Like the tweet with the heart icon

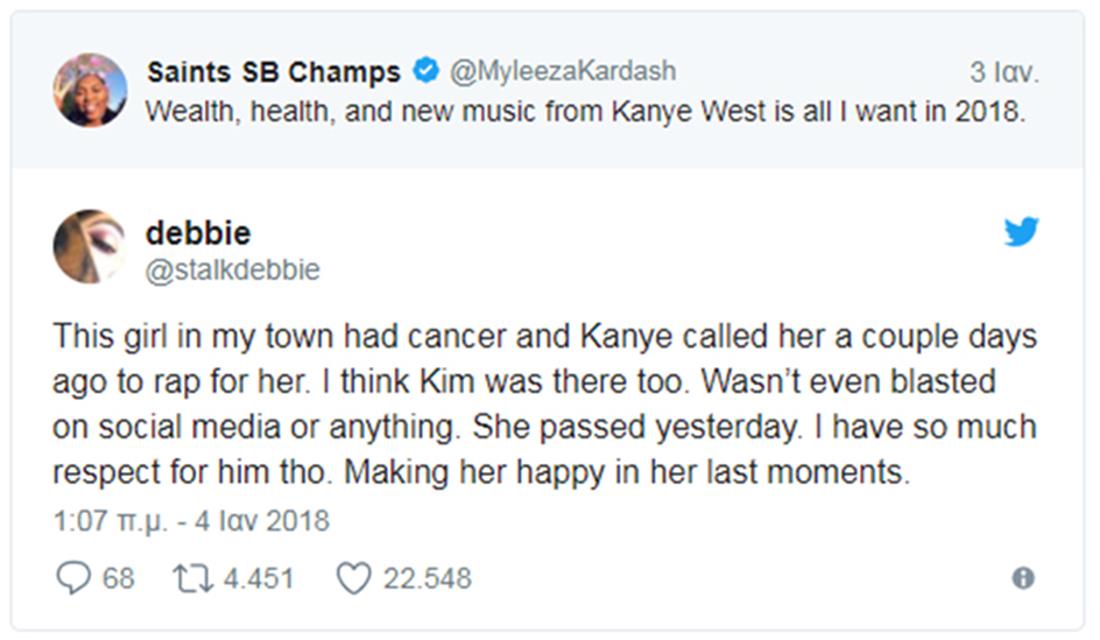353,578
